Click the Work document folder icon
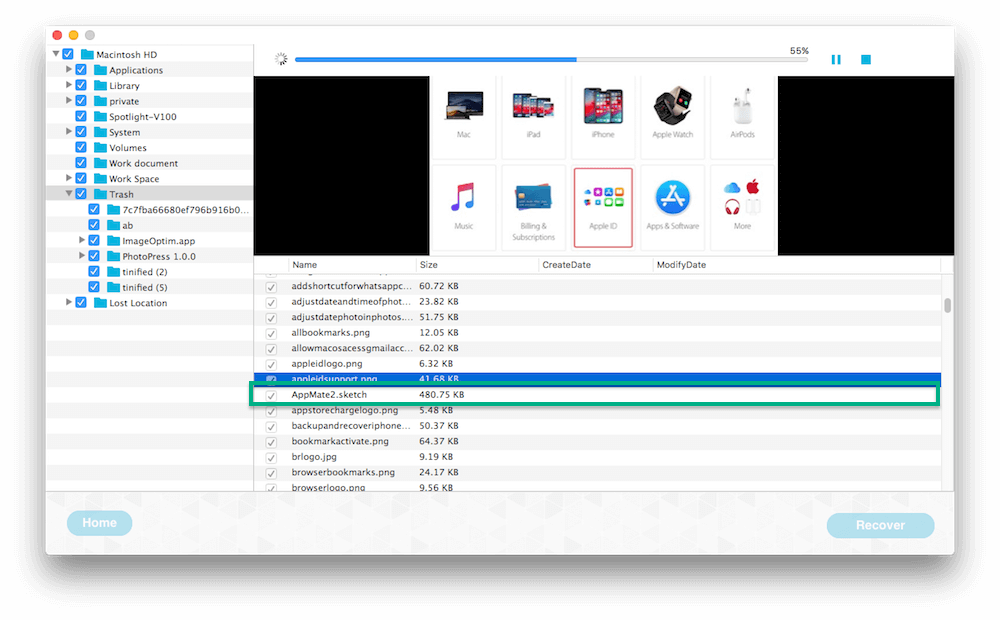 tap(100, 163)
